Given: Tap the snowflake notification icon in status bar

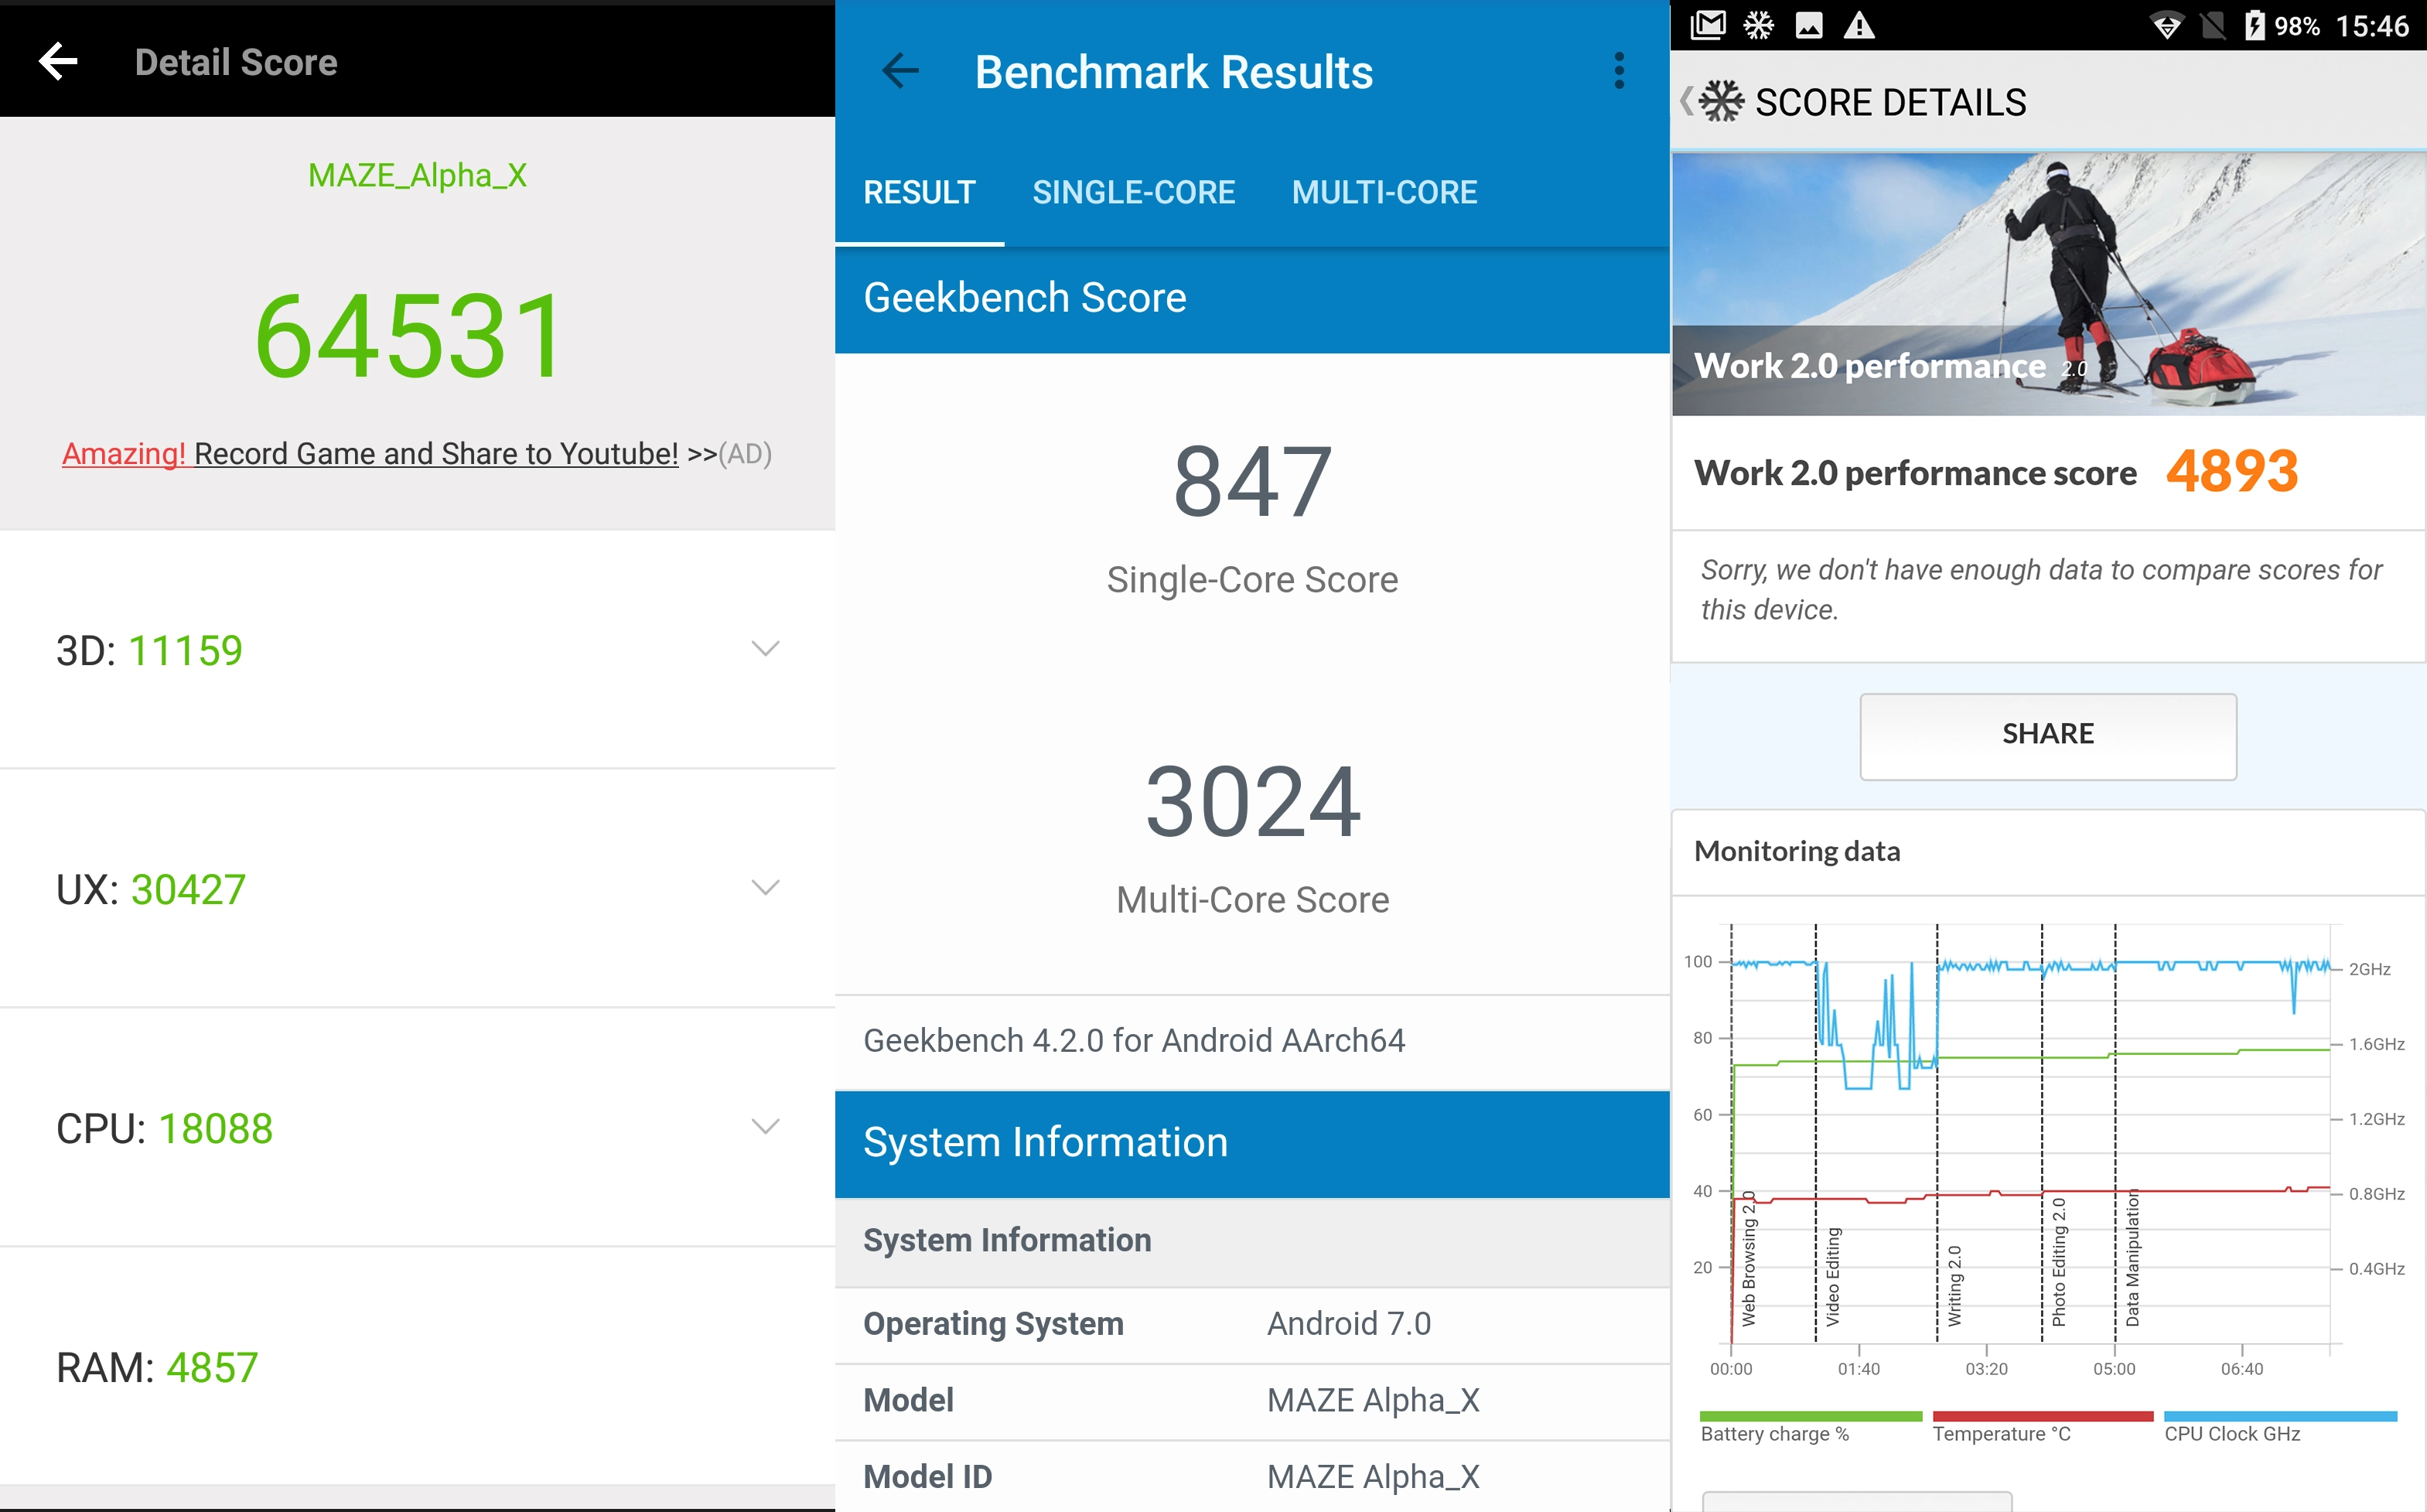Looking at the screenshot, I should pyautogui.click(x=1758, y=25).
